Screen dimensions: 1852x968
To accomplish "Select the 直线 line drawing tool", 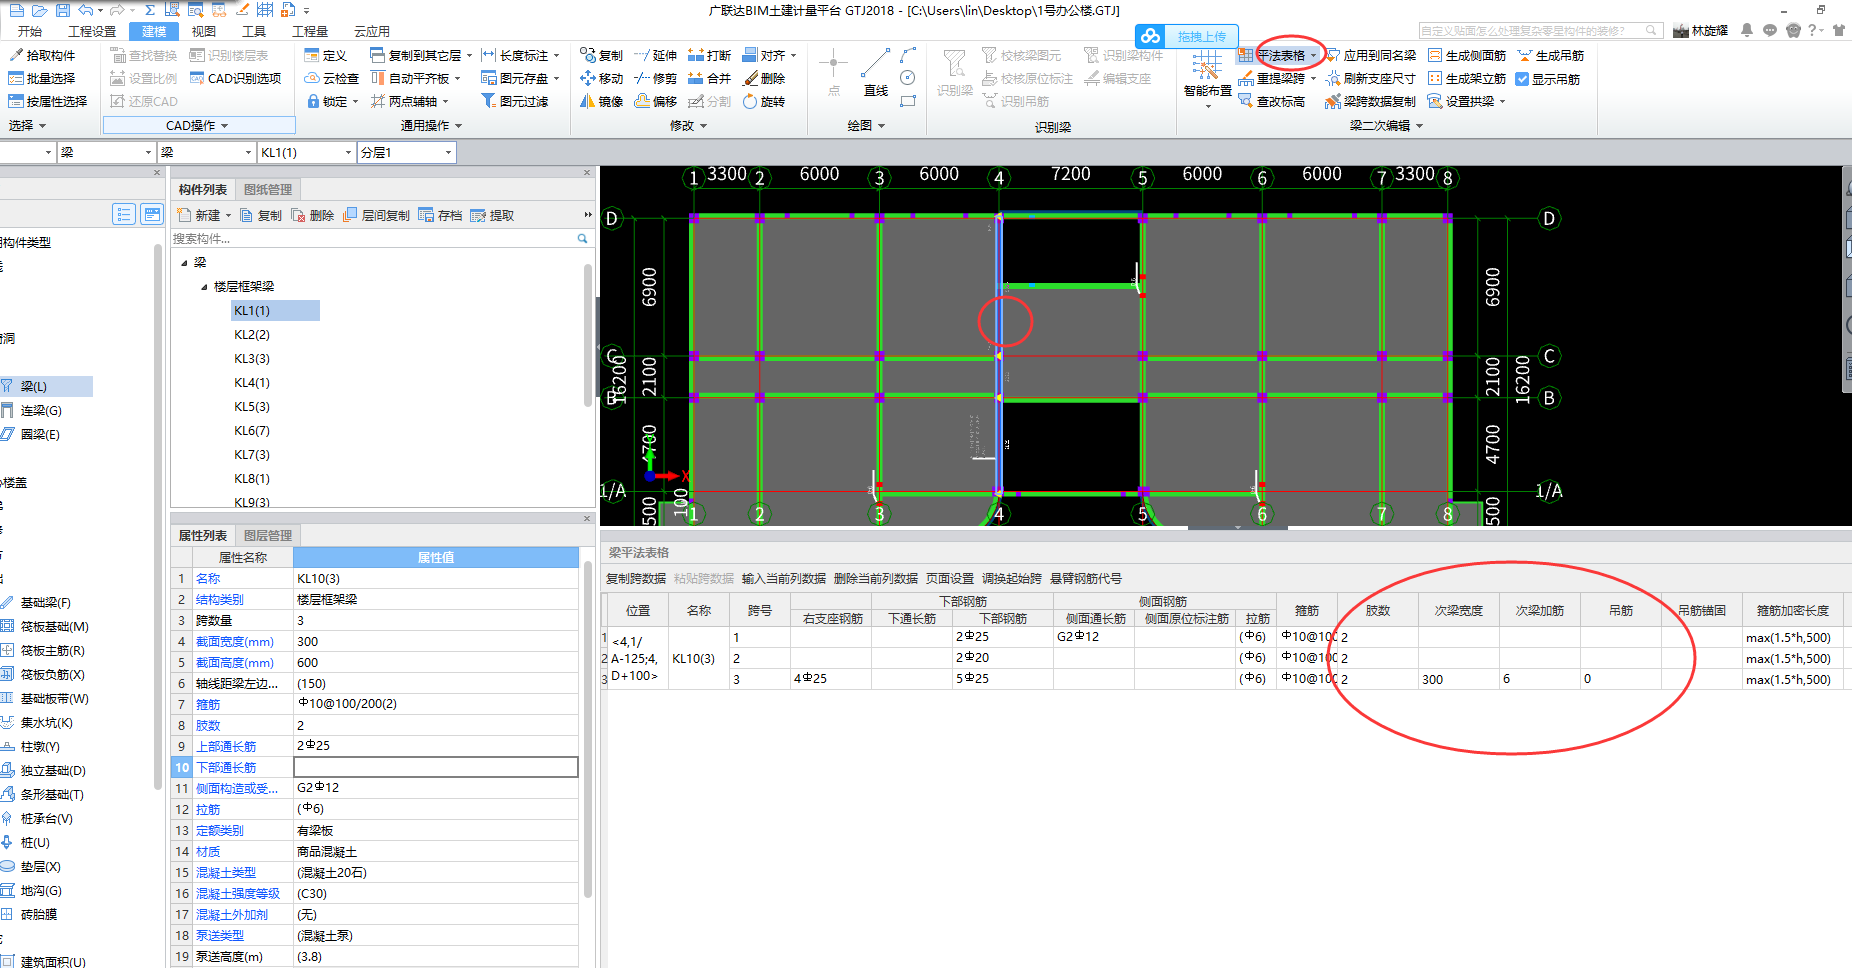I will [876, 72].
